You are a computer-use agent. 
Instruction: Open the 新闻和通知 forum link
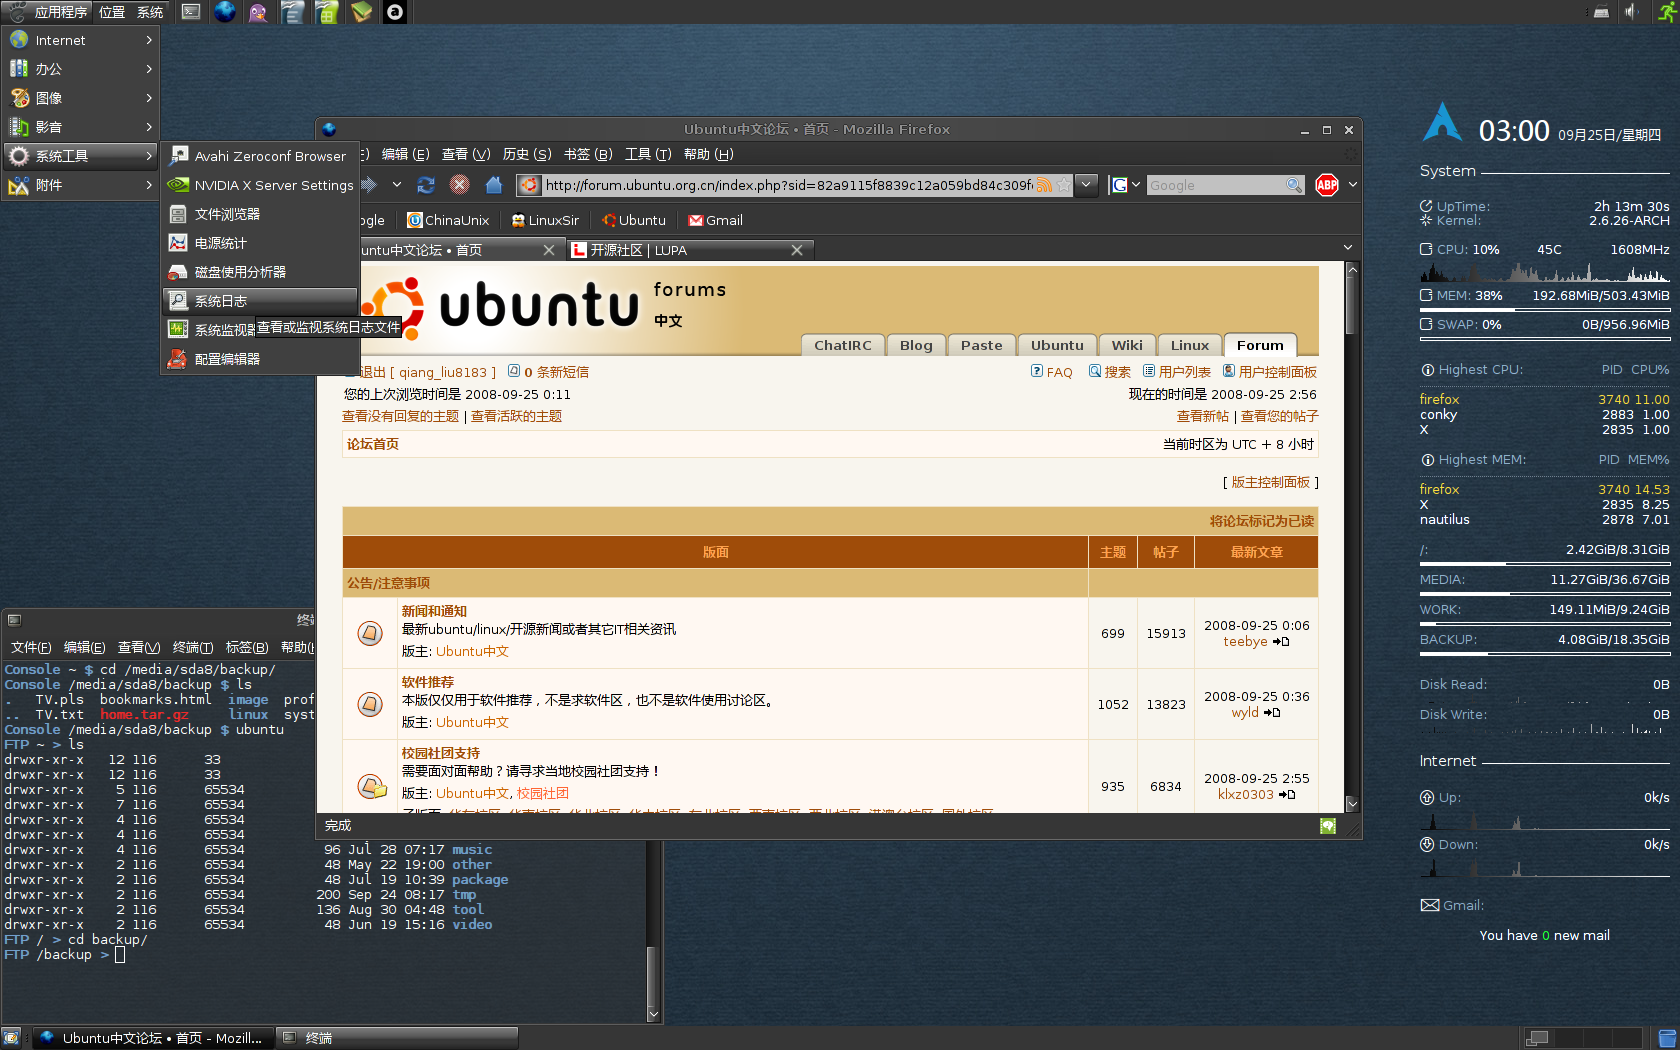click(434, 611)
